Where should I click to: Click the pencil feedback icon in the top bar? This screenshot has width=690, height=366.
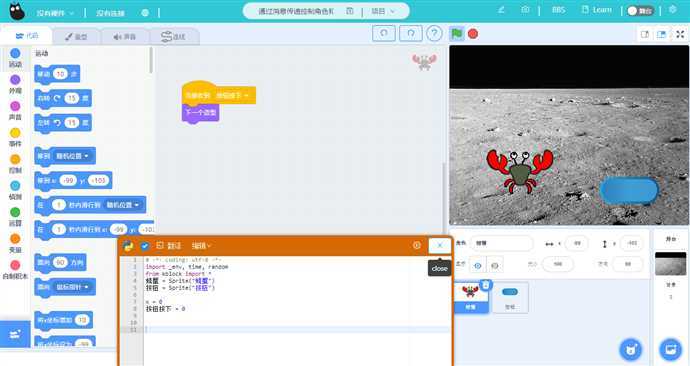[x=501, y=10]
